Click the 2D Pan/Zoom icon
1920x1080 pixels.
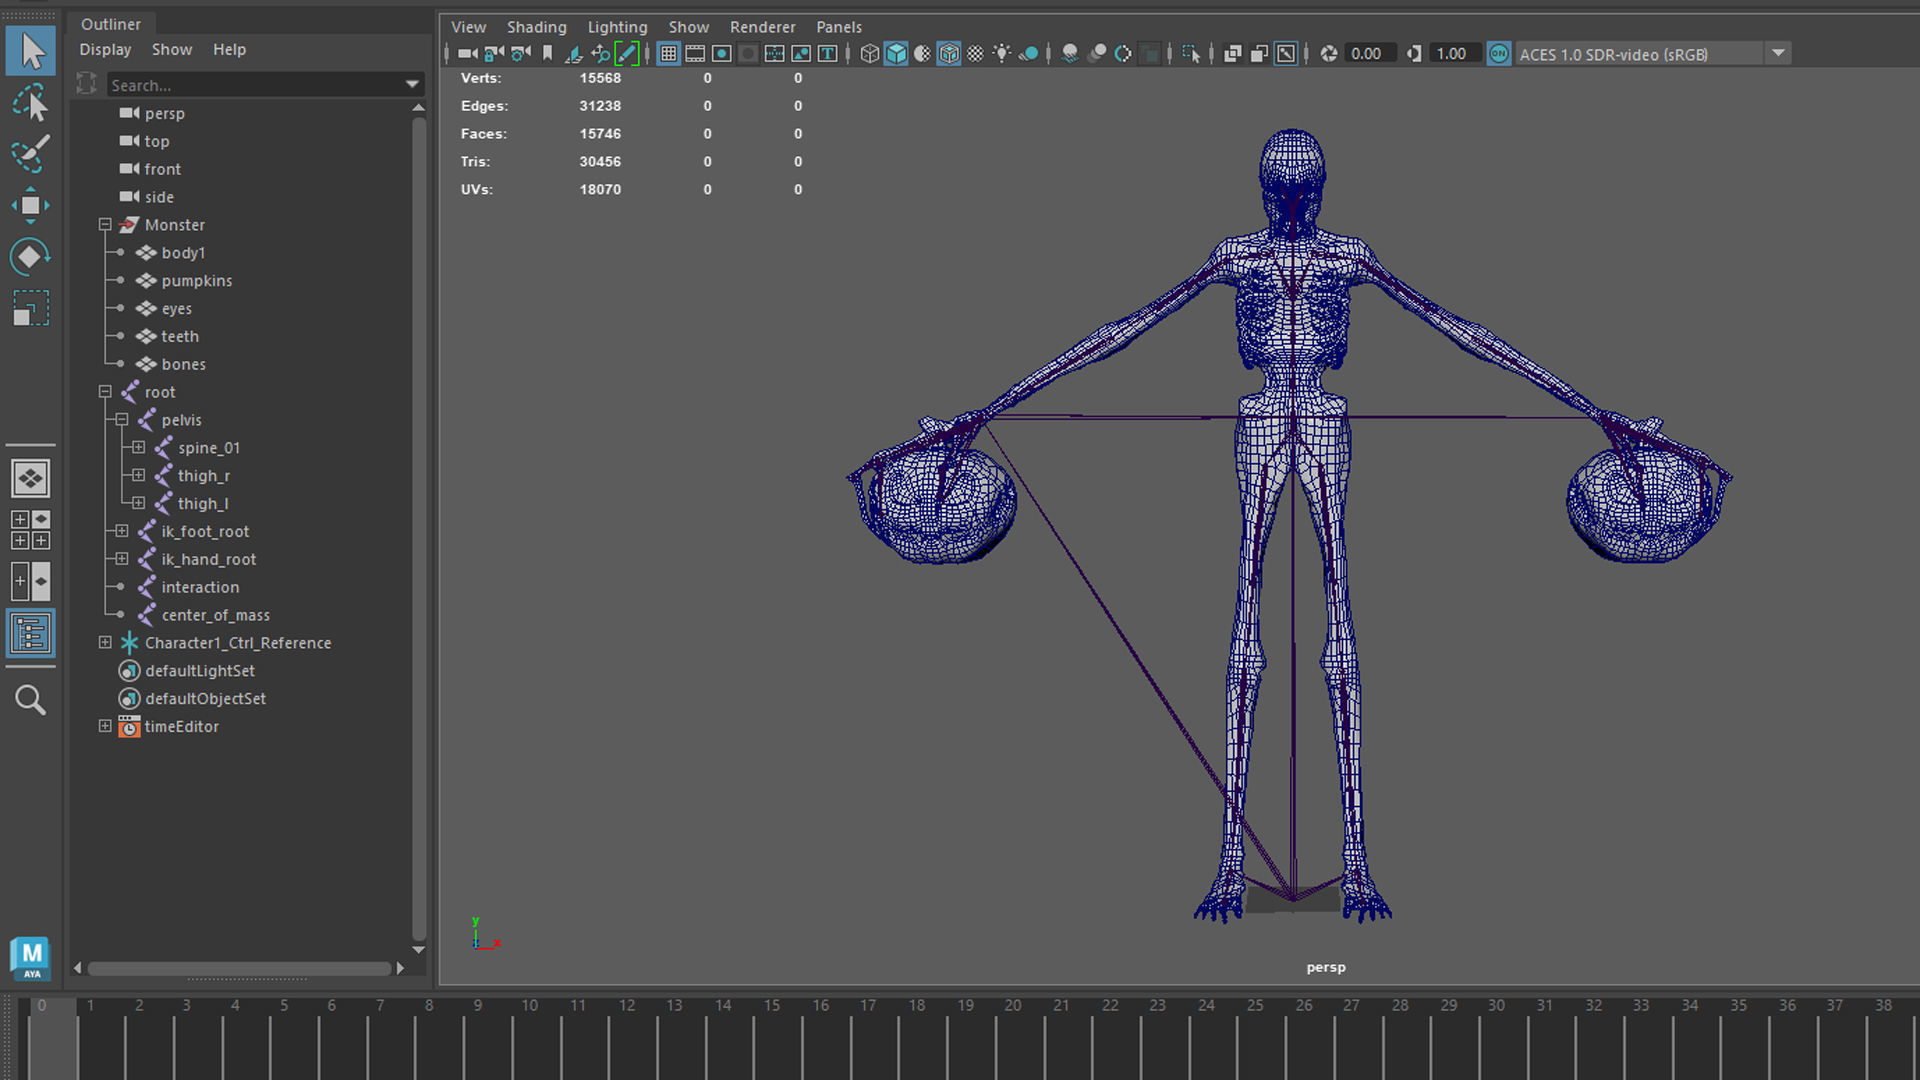(x=600, y=54)
